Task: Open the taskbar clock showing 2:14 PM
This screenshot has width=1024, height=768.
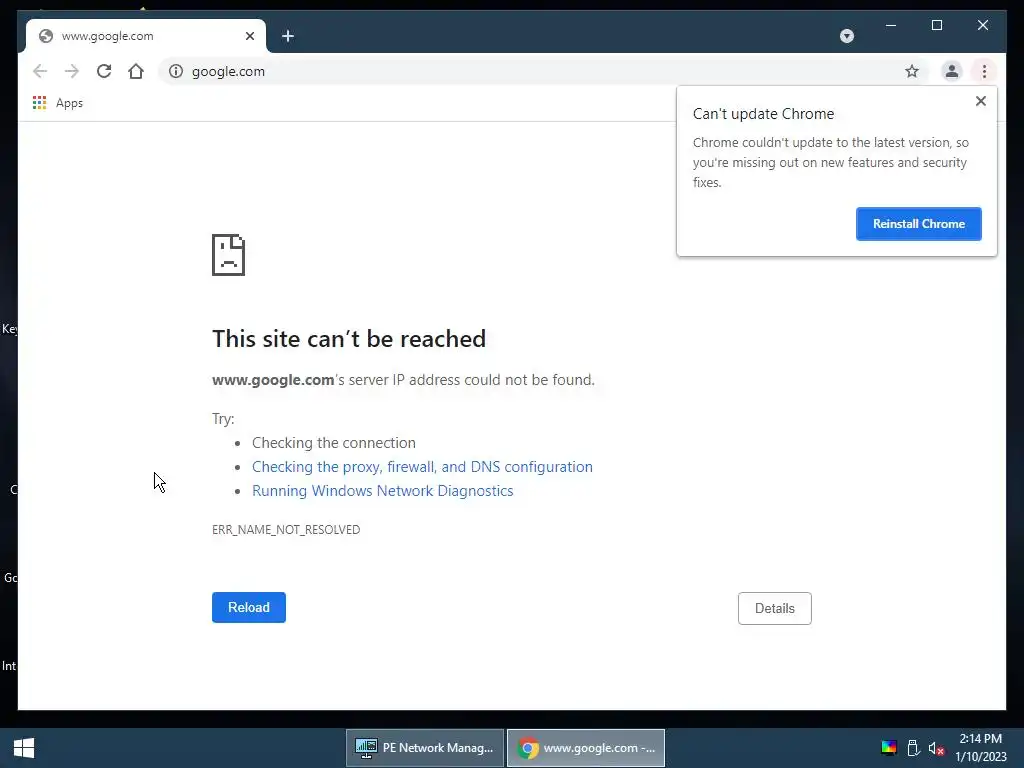Action: point(981,748)
